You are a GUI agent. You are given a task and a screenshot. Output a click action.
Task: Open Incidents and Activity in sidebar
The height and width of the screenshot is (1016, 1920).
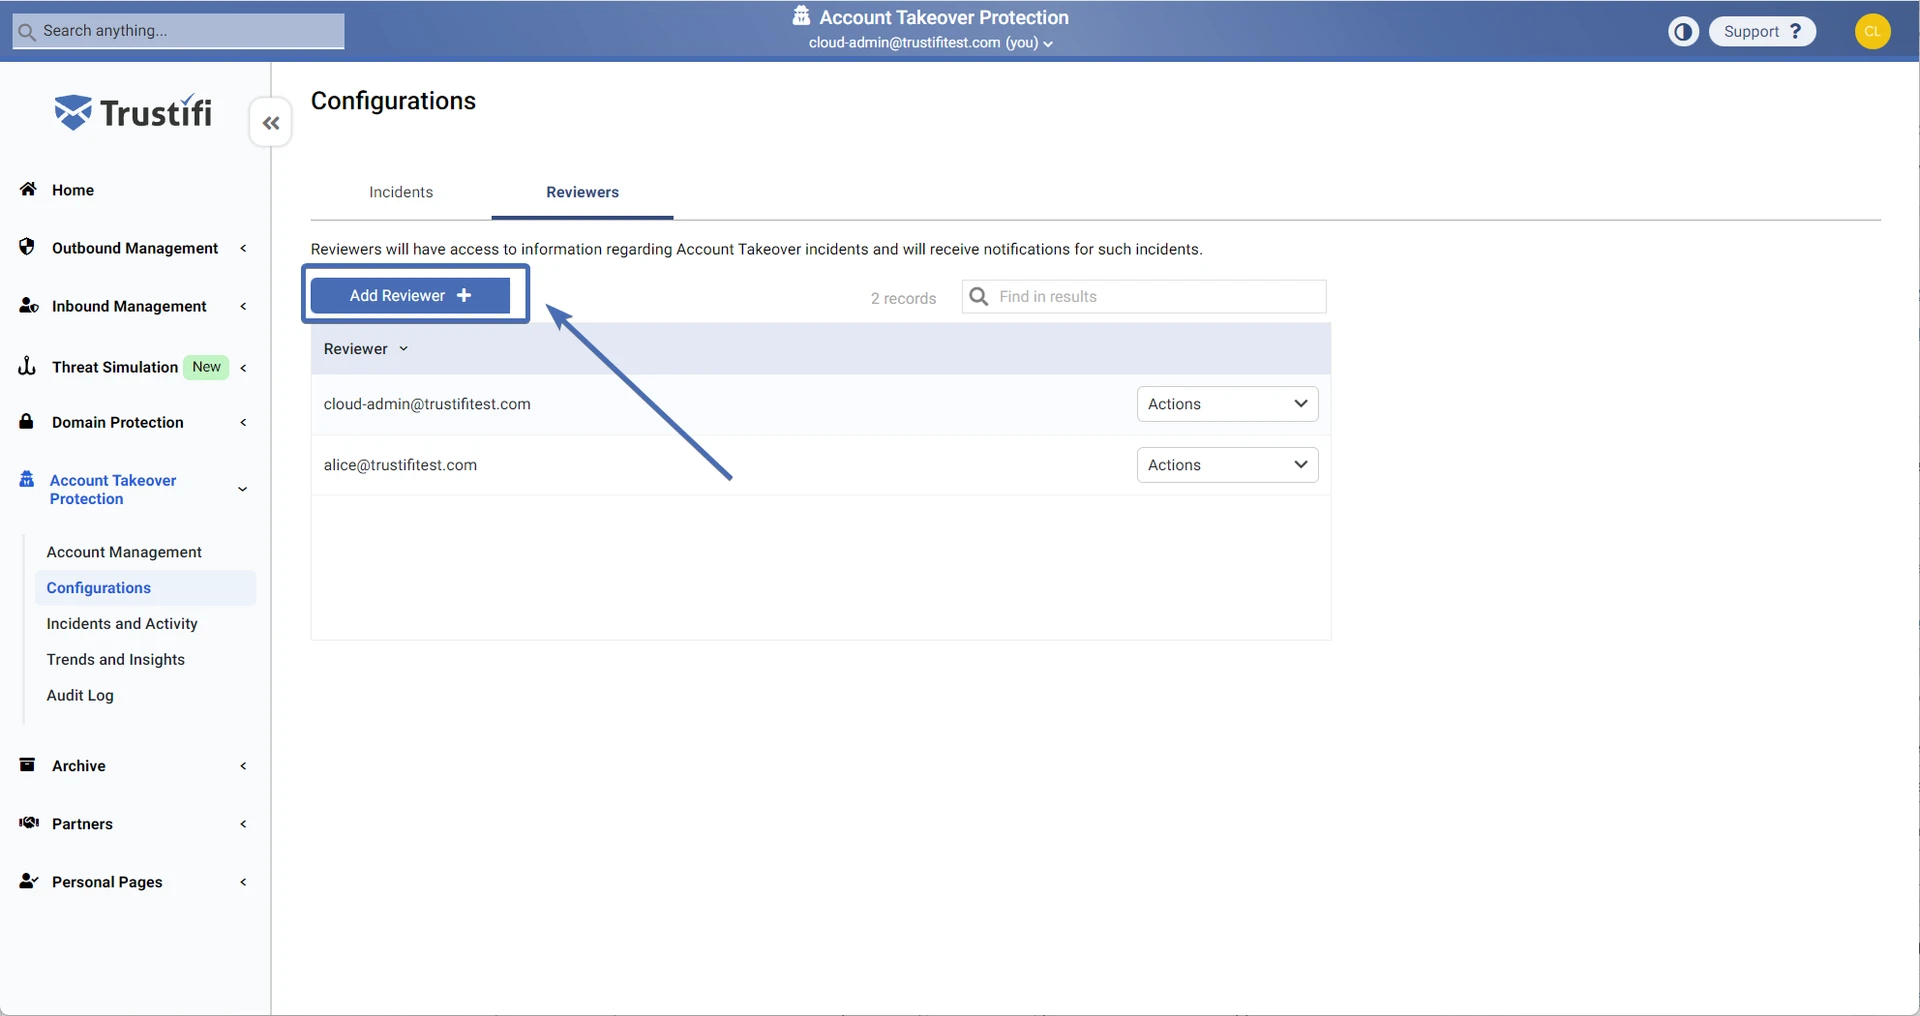click(122, 624)
